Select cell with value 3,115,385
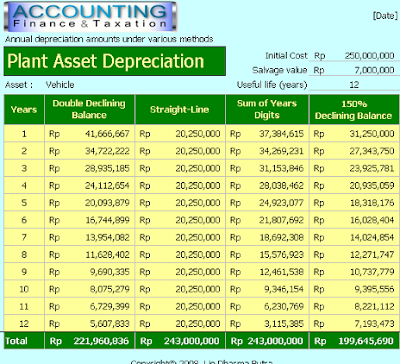The width and height of the screenshot is (400, 364). [x=267, y=323]
